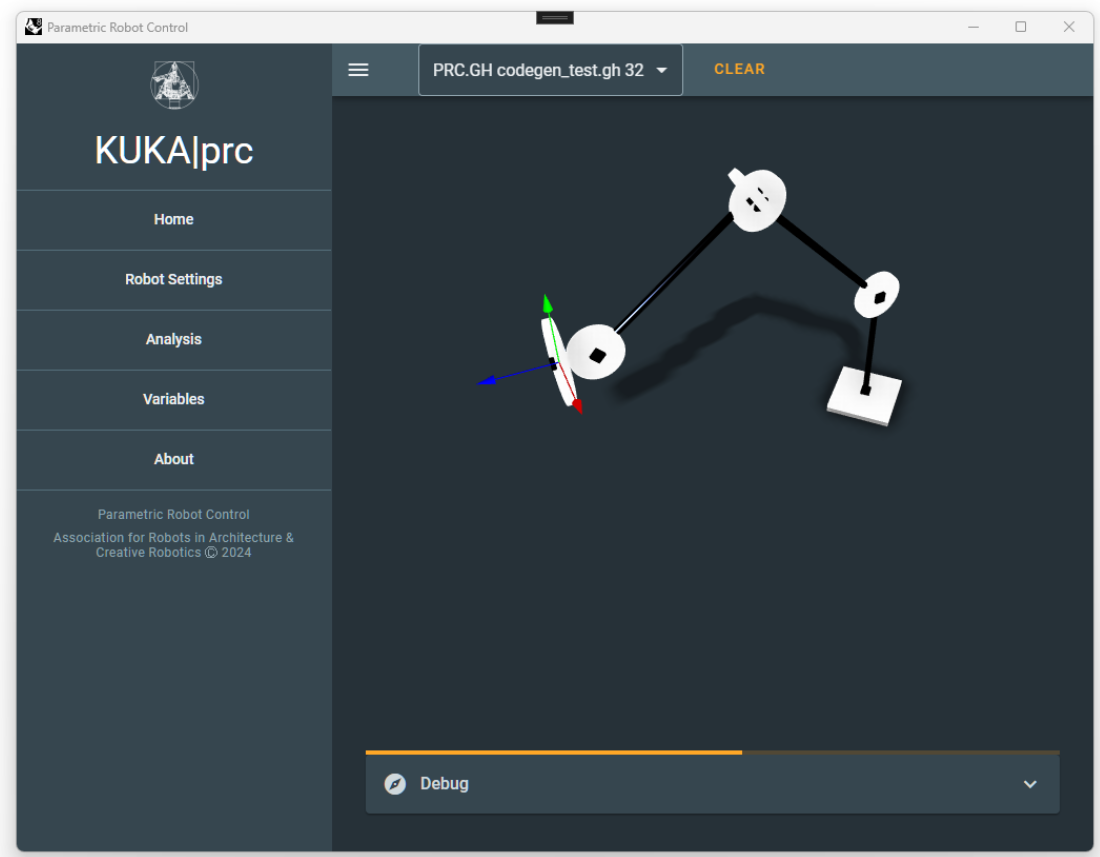The width and height of the screenshot is (1100, 857).
Task: Open the Variables section
Action: pyautogui.click(x=174, y=399)
